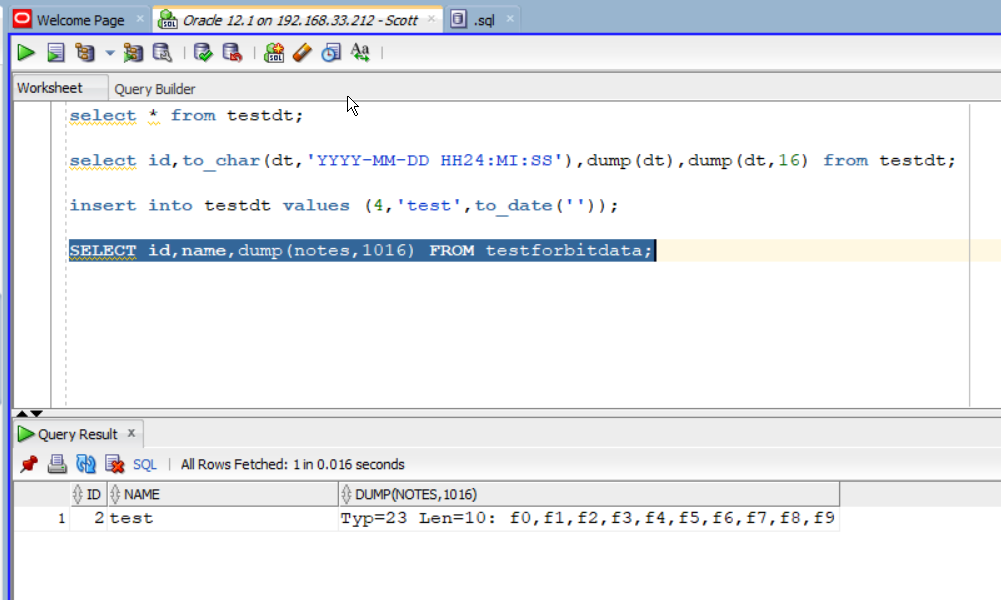Click the change case 'Aa' toolbar icon
The image size is (1001, 600).
[360, 53]
